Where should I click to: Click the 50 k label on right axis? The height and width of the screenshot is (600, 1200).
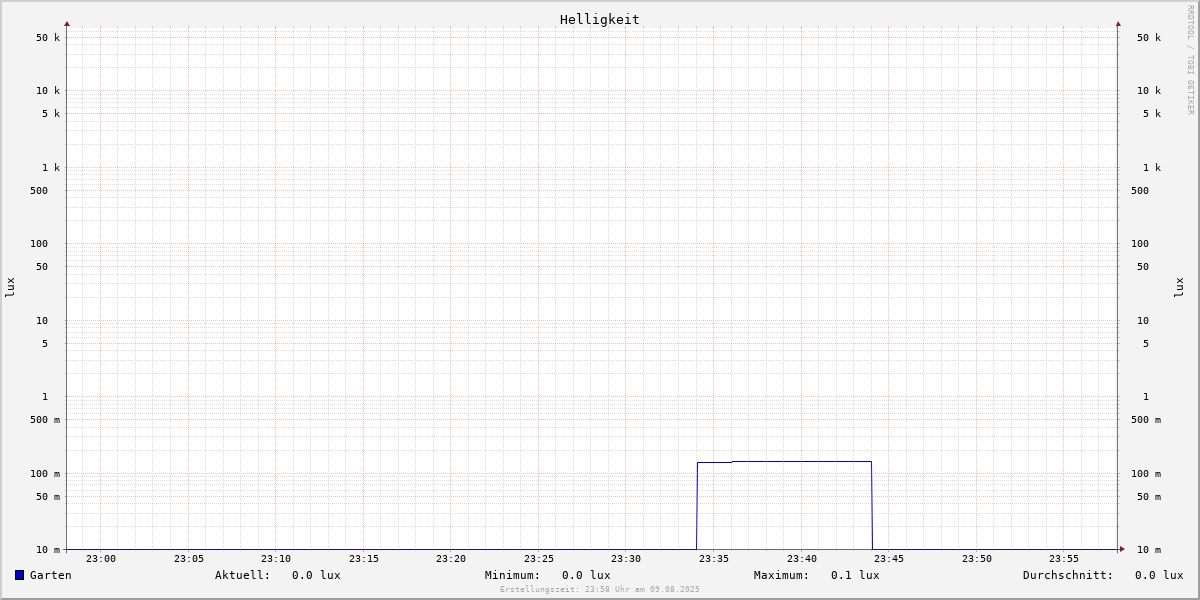1149,38
